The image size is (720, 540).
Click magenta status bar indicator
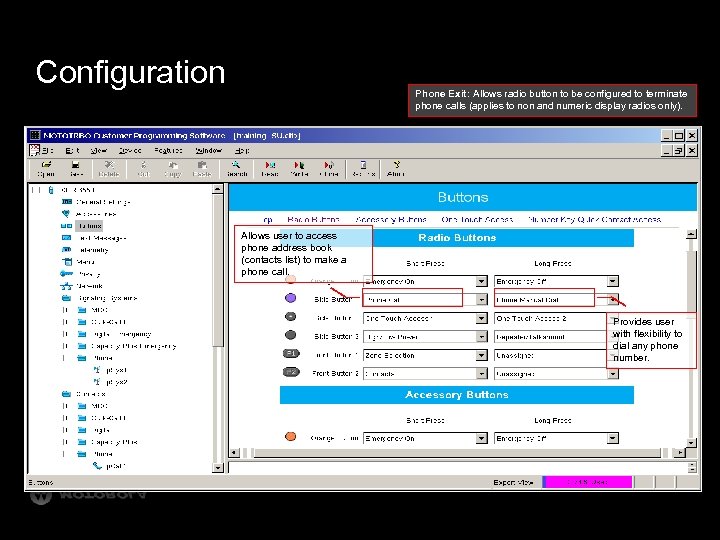587,482
